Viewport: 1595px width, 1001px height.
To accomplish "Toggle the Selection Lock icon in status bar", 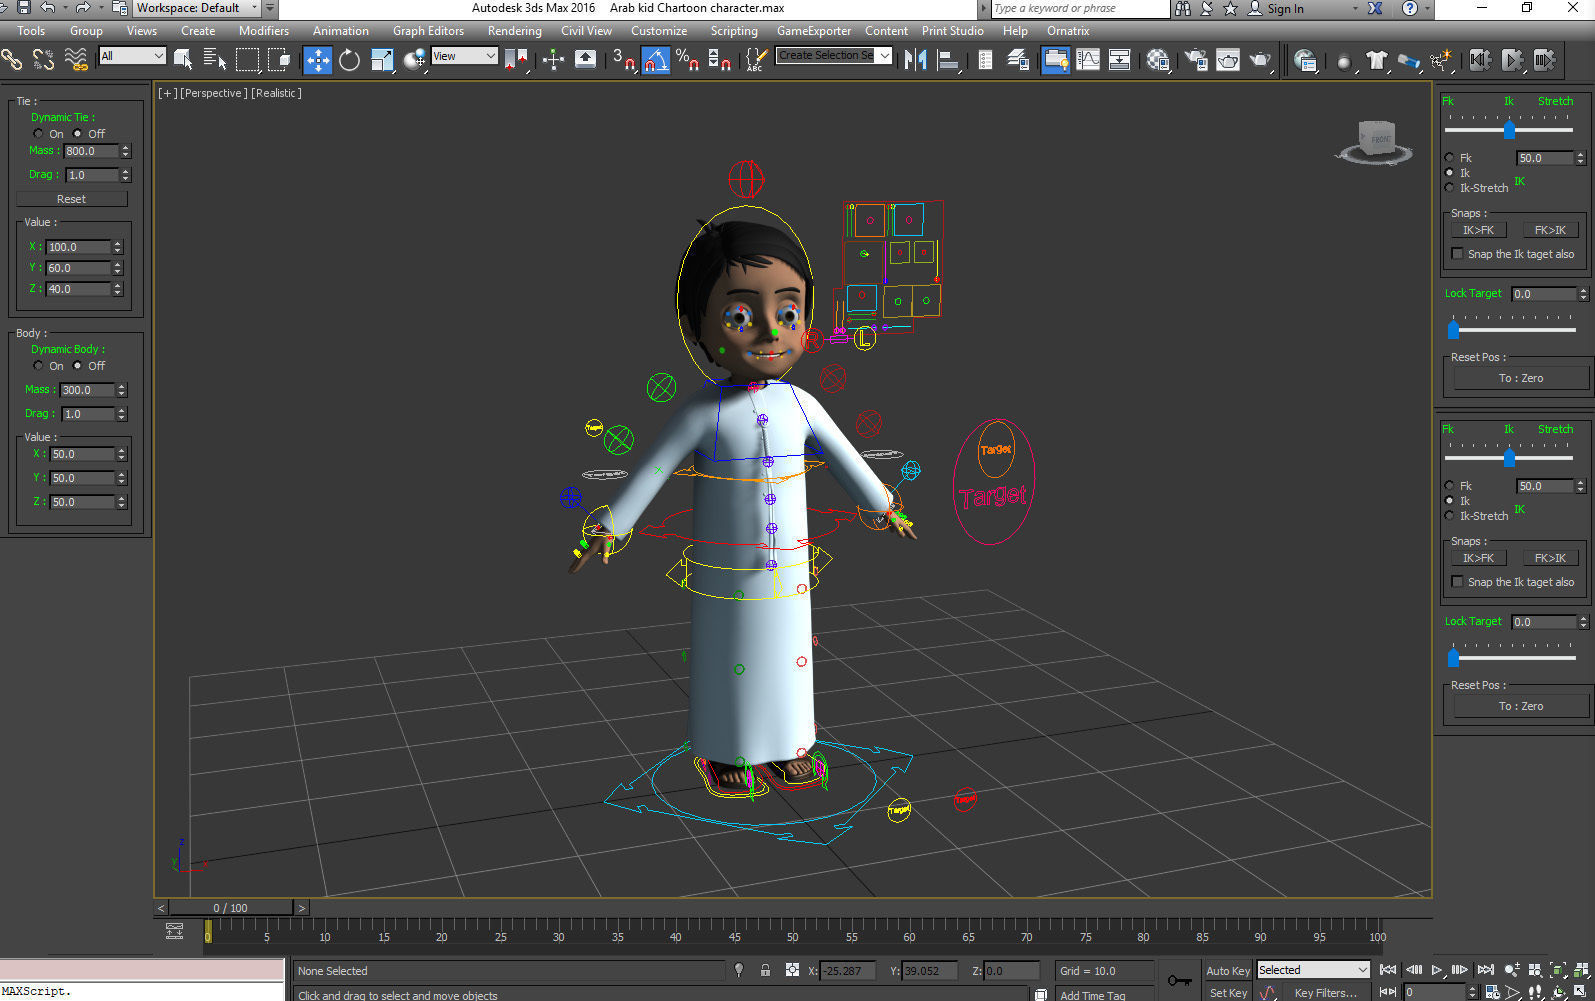I will pyautogui.click(x=765, y=970).
